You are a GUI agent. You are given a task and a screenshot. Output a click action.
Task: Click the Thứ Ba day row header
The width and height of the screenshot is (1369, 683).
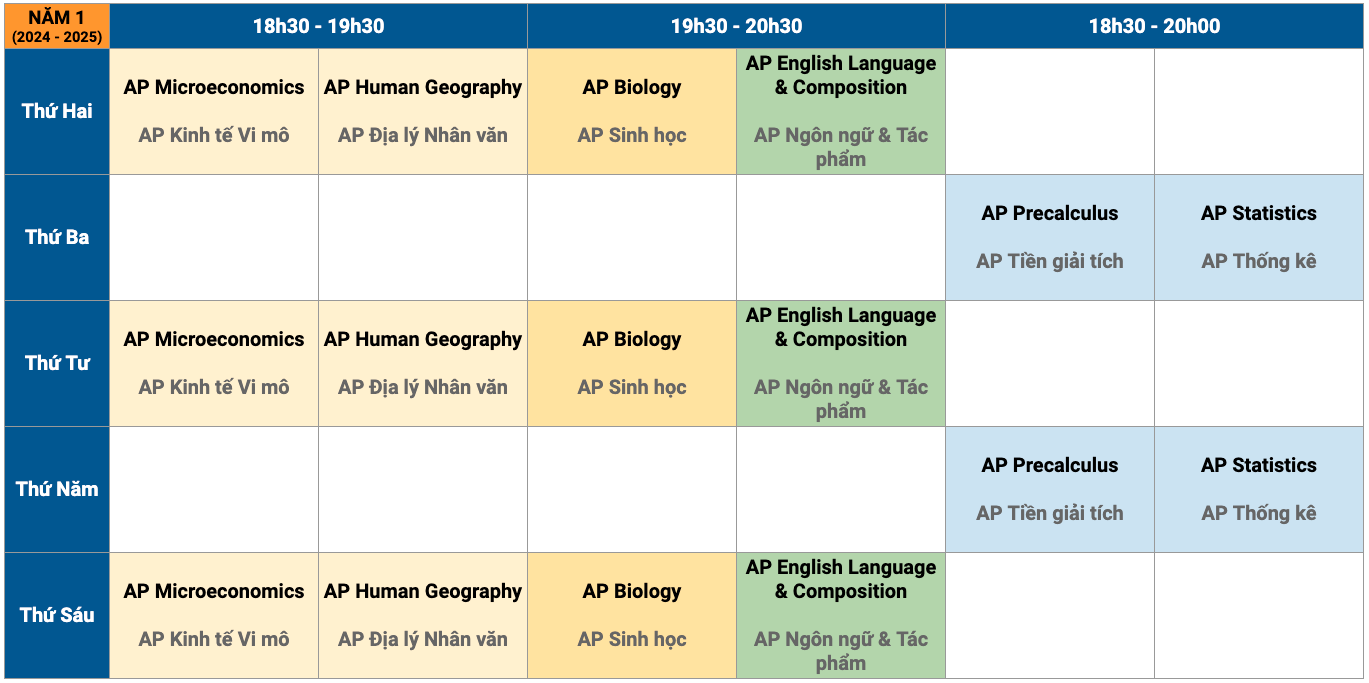(x=57, y=237)
